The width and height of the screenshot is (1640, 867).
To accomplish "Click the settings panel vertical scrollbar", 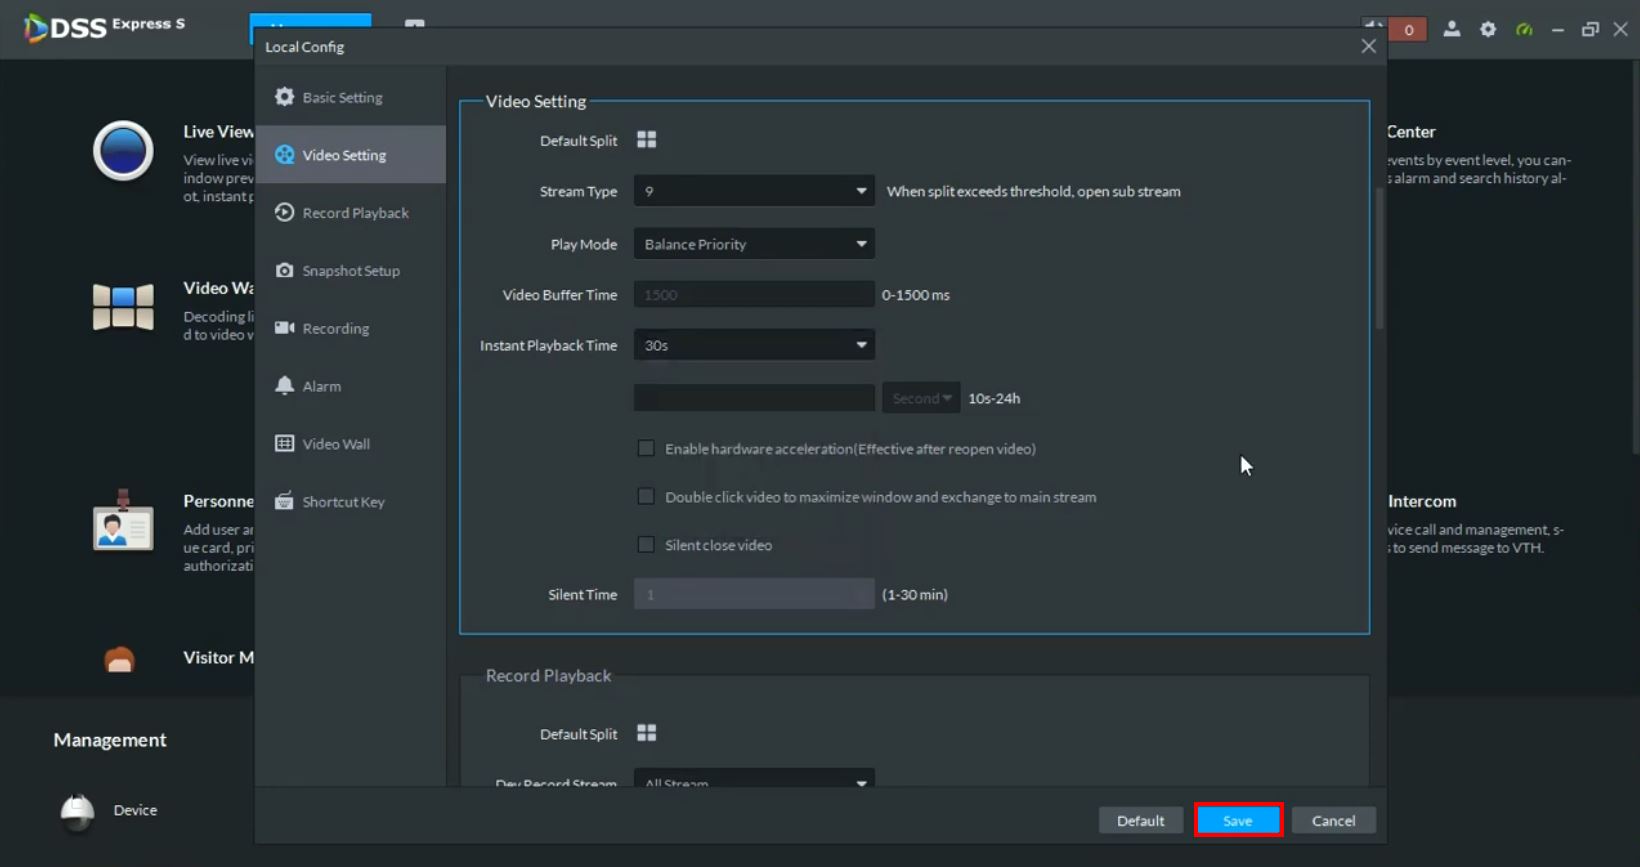I will tap(1379, 260).
